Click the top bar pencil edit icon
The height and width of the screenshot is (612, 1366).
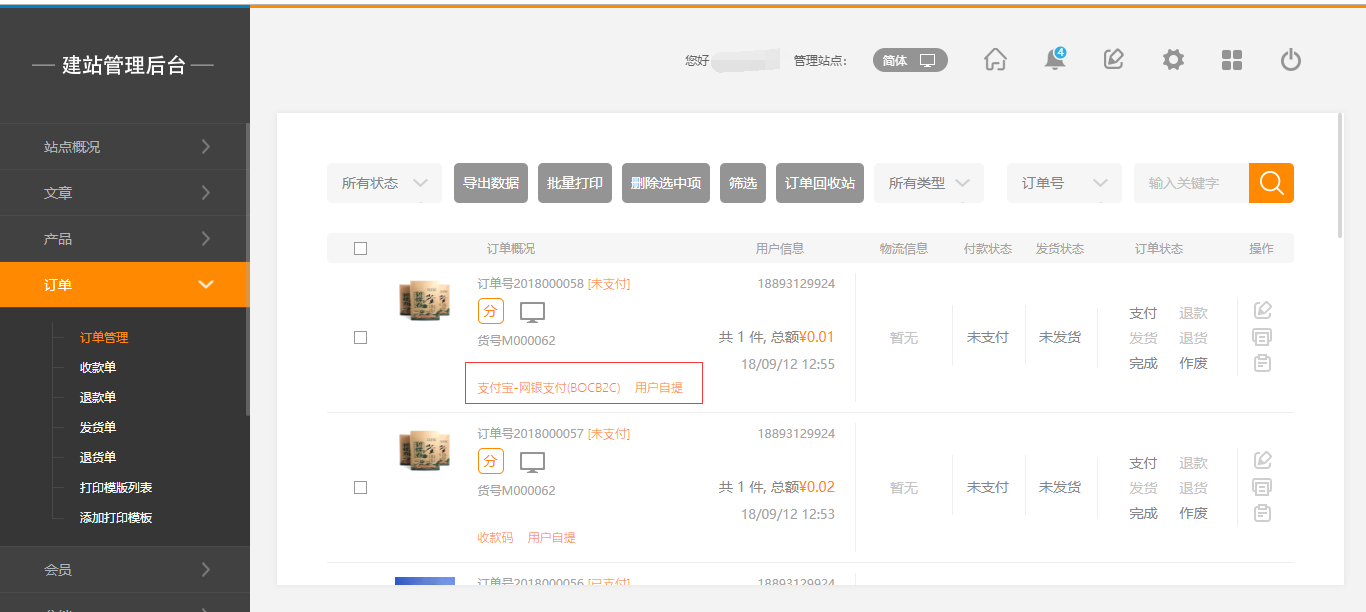pyautogui.click(x=1113, y=60)
